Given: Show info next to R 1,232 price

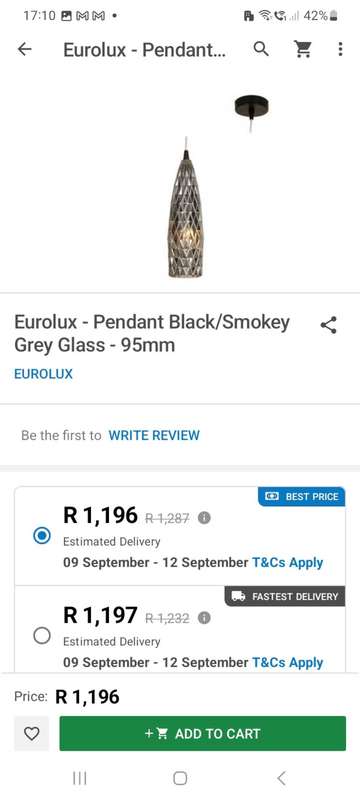Looking at the screenshot, I should pos(204,618).
